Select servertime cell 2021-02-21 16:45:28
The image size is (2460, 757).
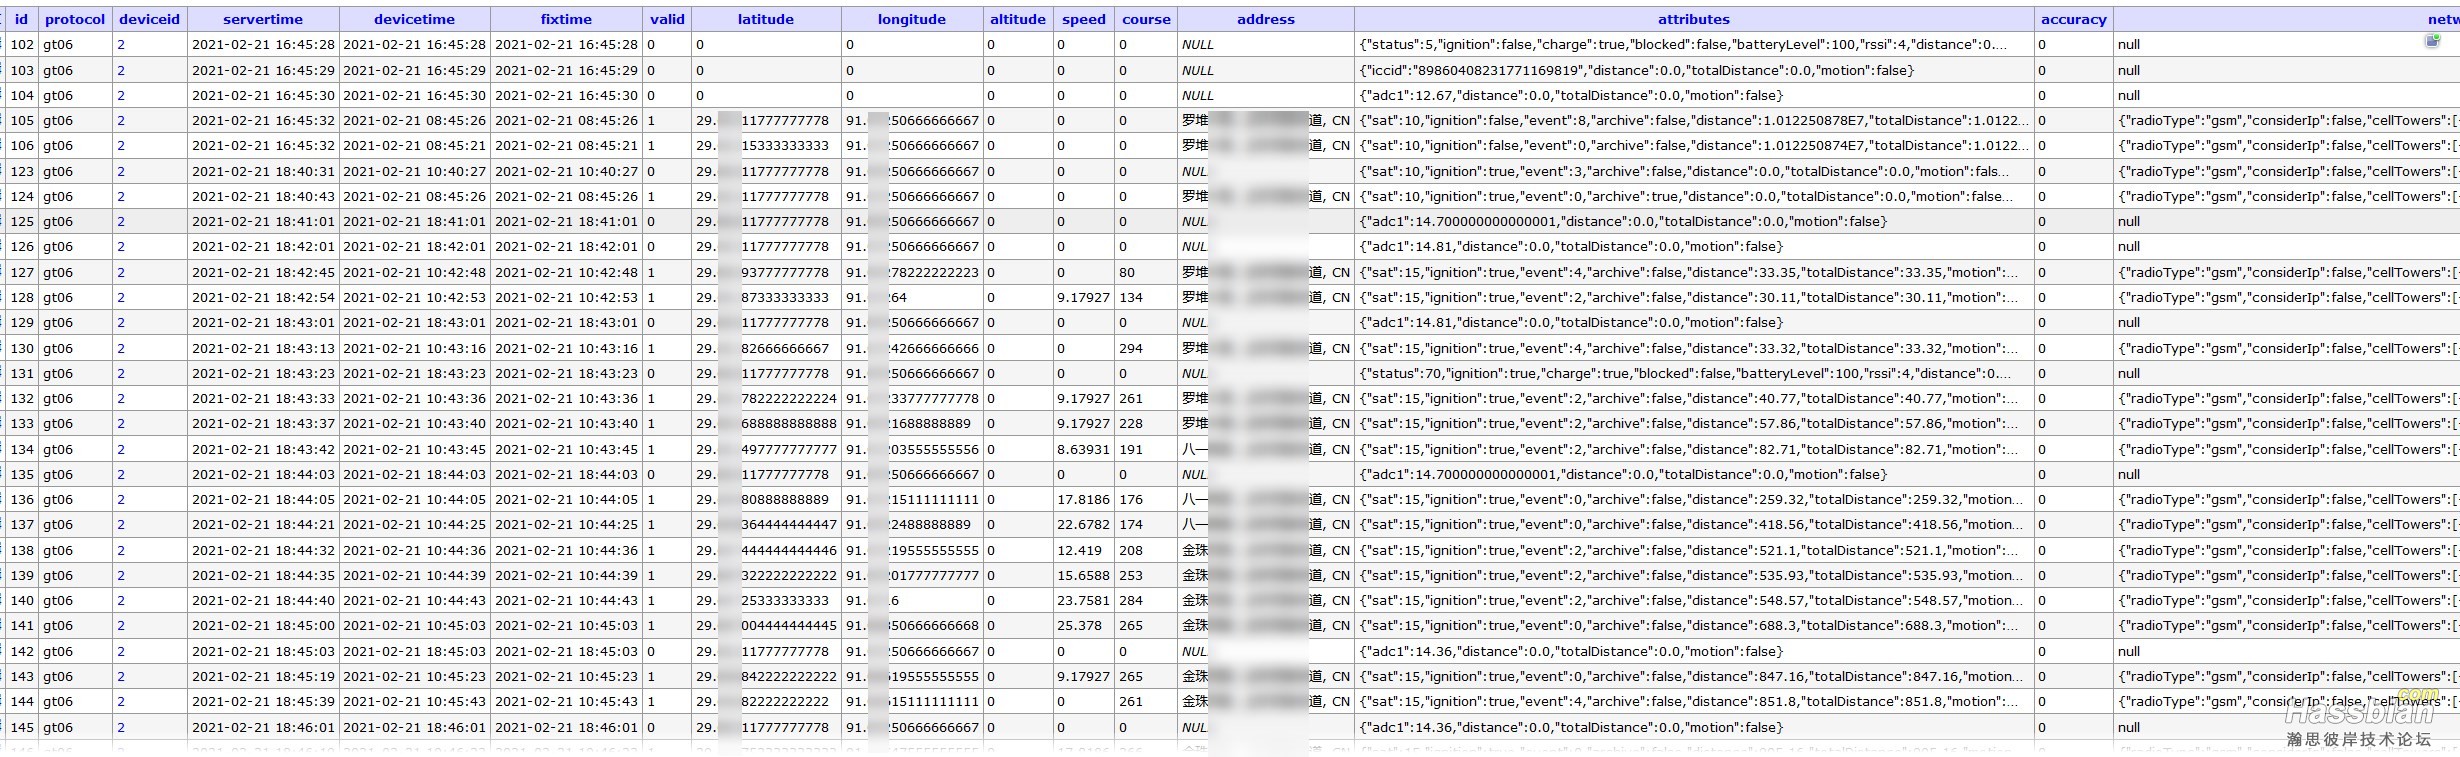coord(263,45)
